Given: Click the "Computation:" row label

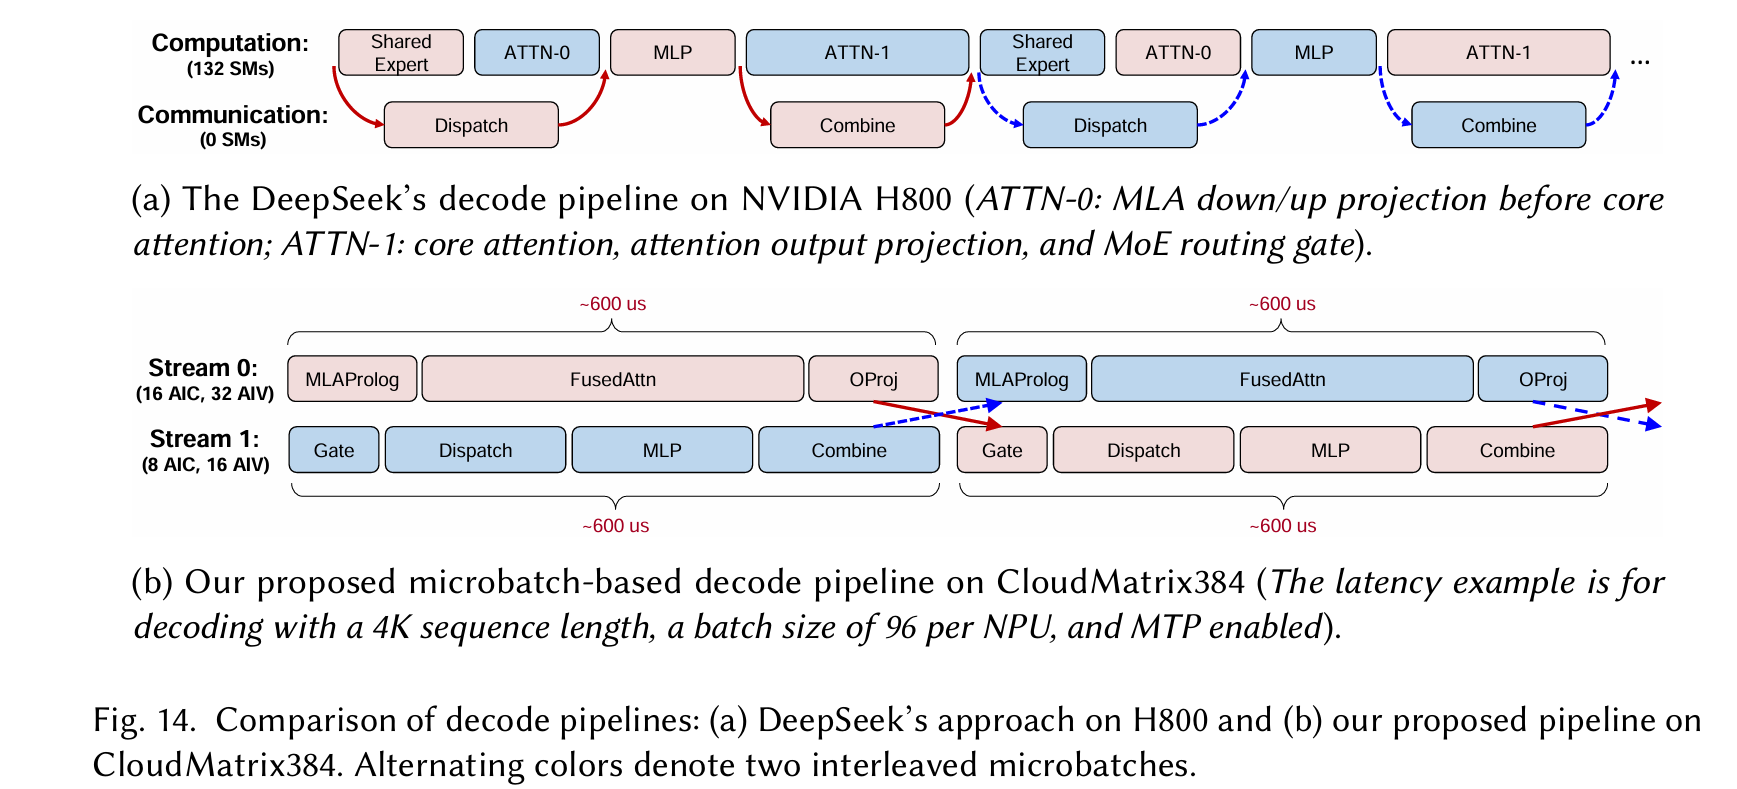Looking at the screenshot, I should pyautogui.click(x=230, y=43).
